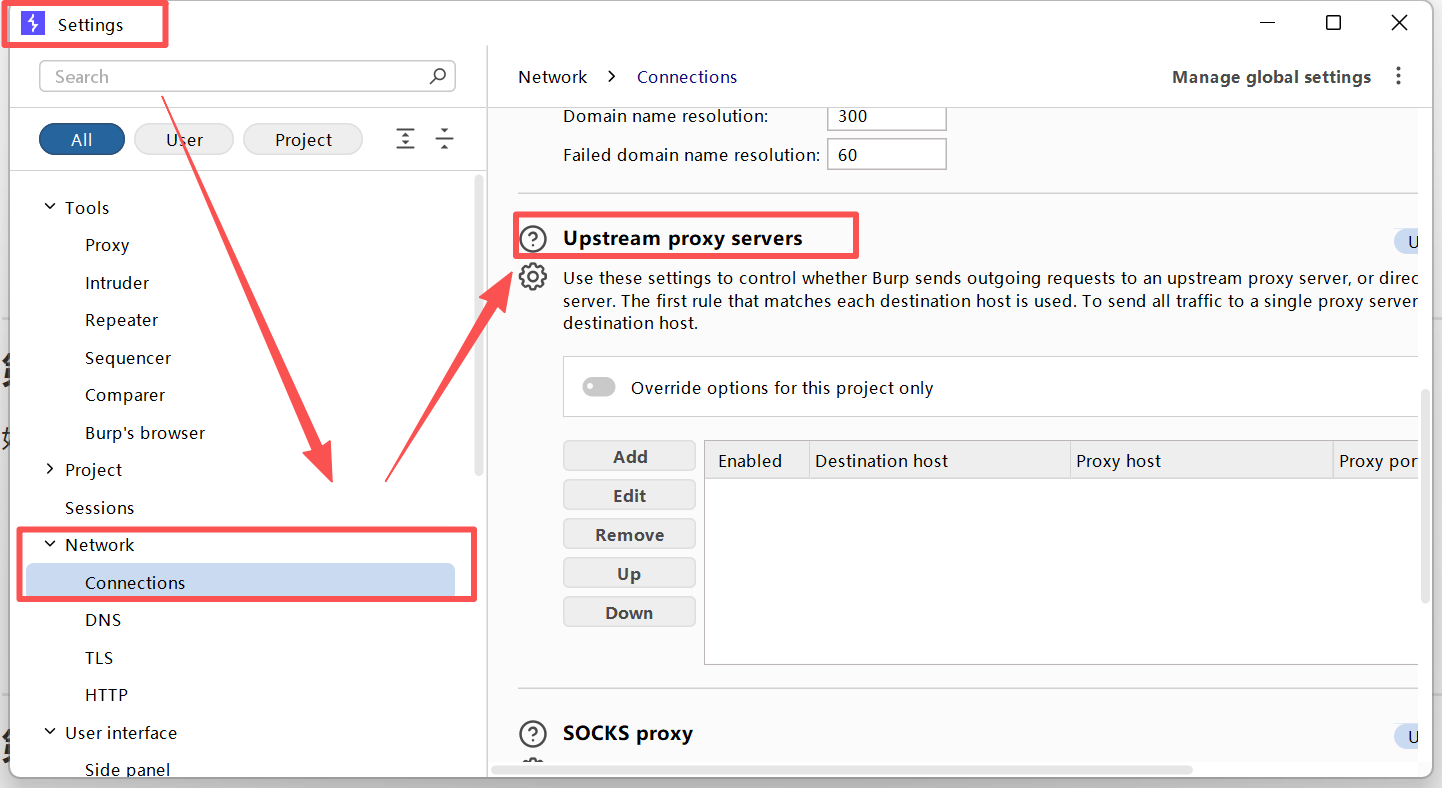Click the gear icon under Upstream proxy servers

(x=533, y=277)
